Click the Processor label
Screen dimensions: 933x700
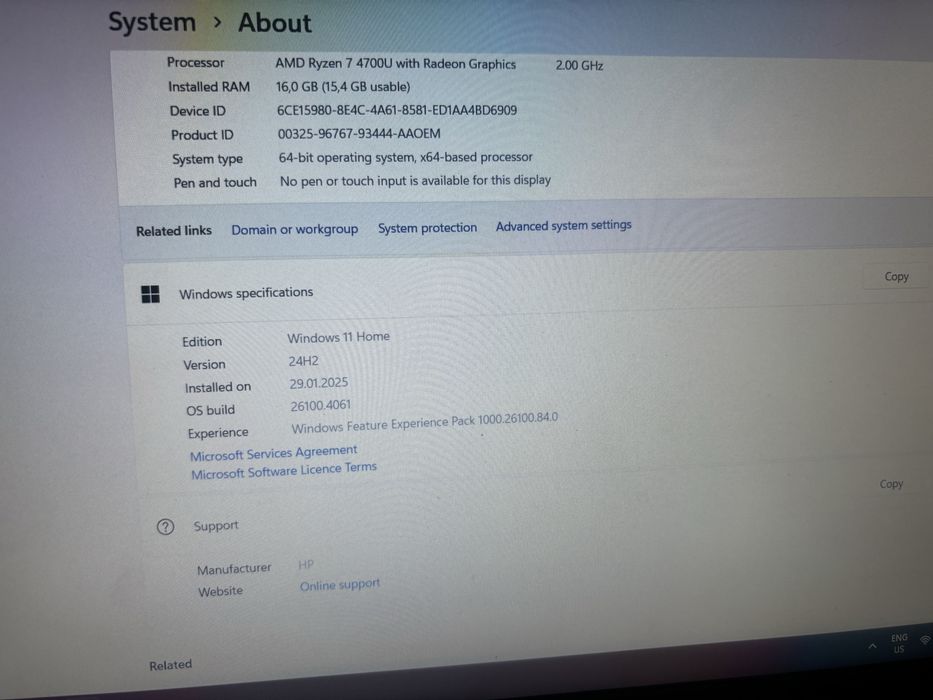point(195,62)
